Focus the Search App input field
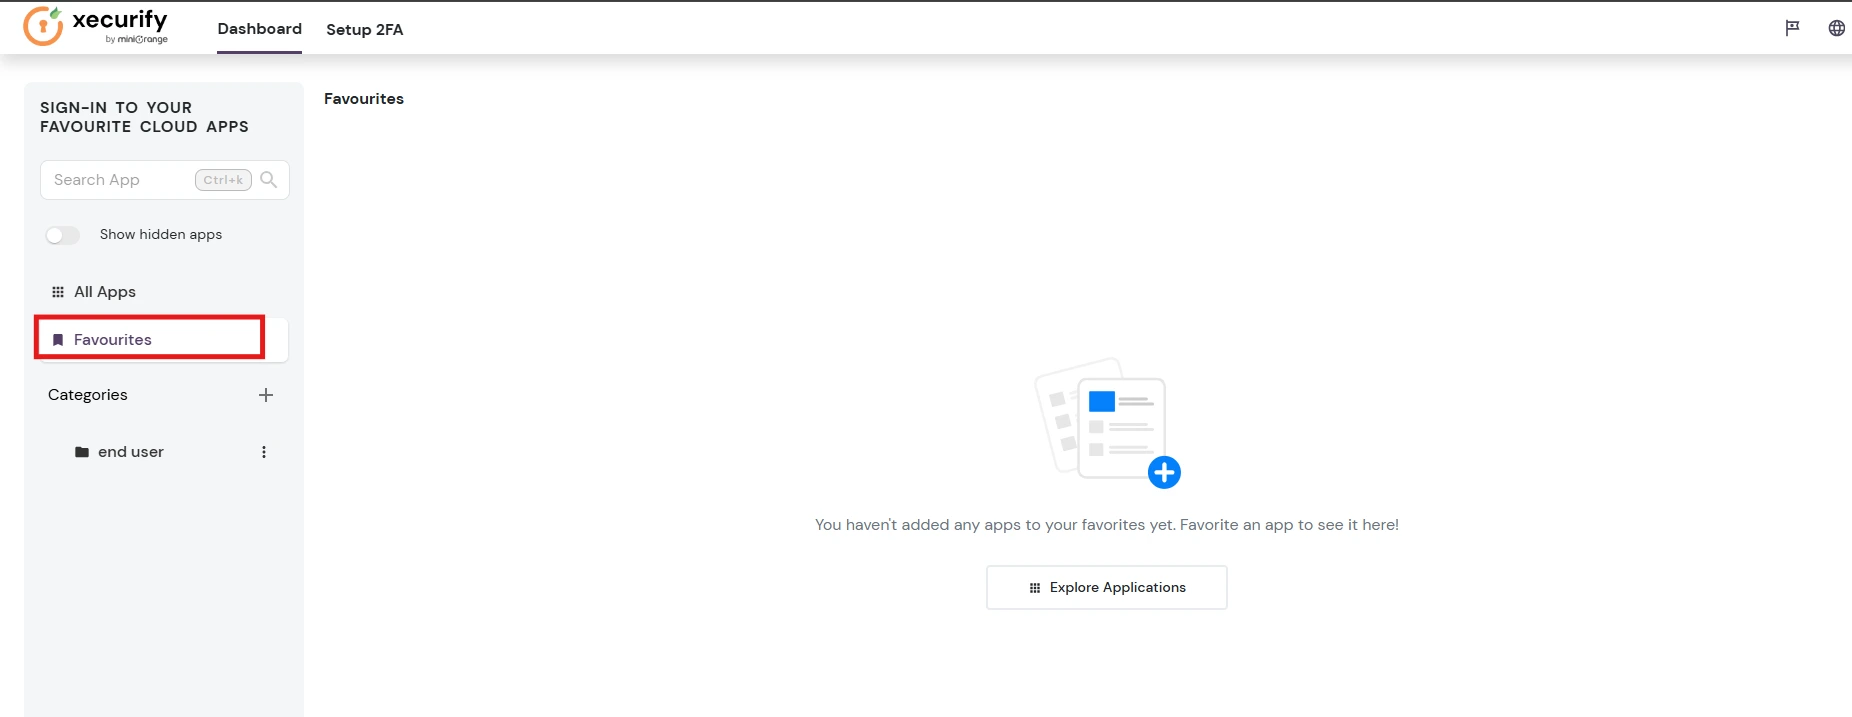 click(120, 180)
